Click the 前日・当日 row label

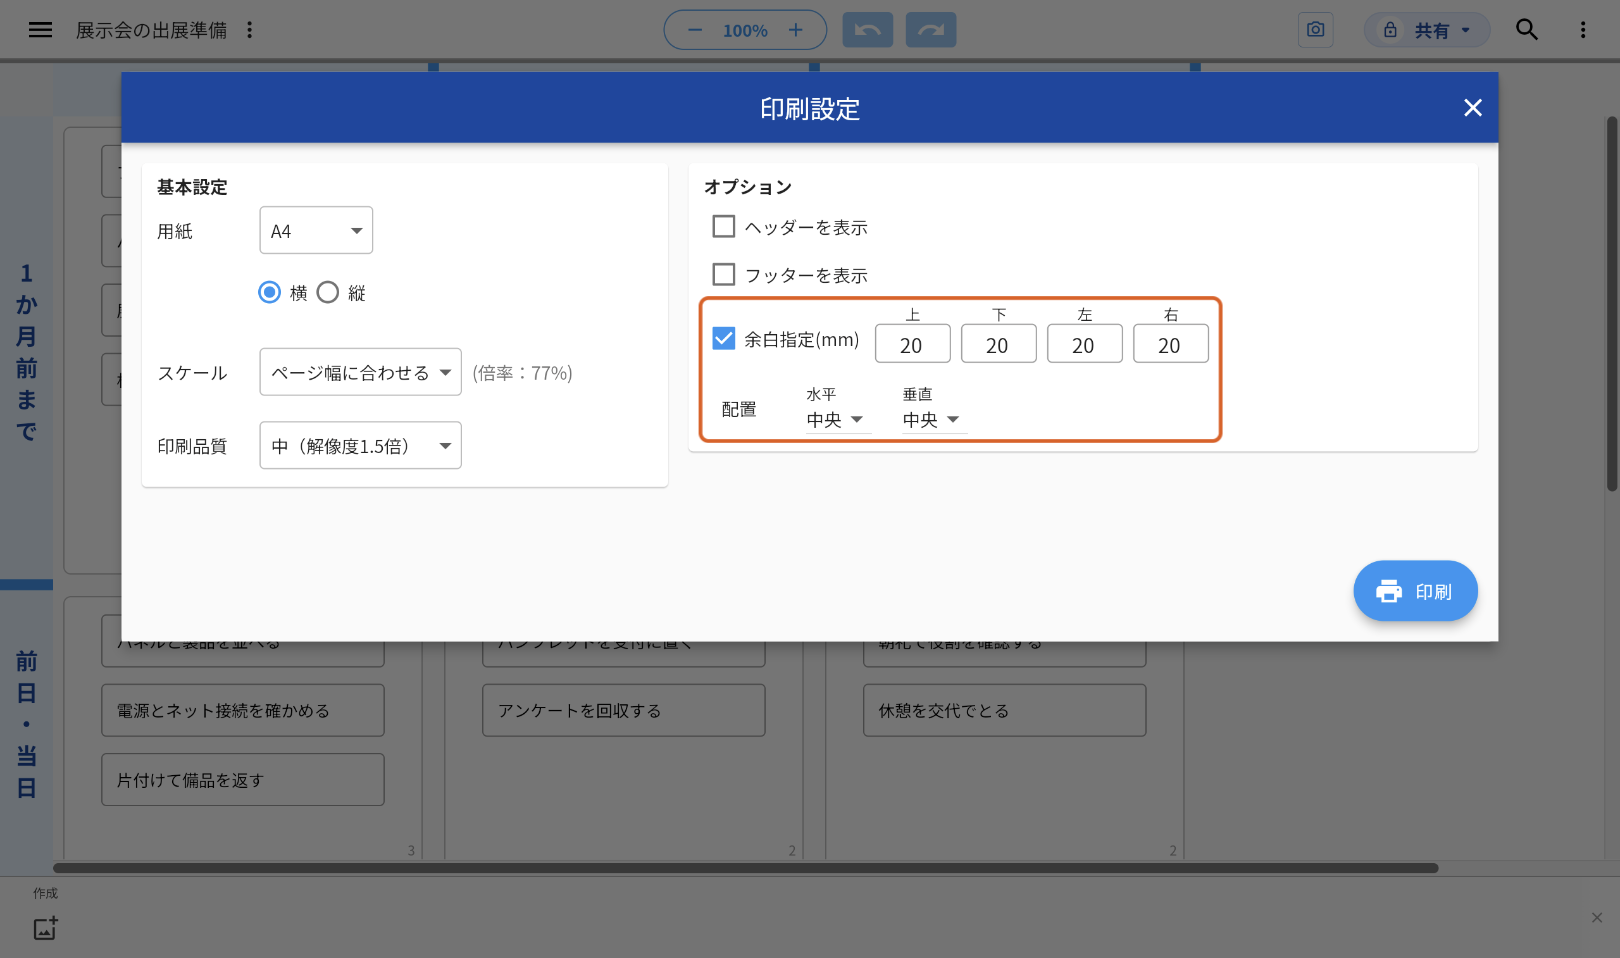27,725
